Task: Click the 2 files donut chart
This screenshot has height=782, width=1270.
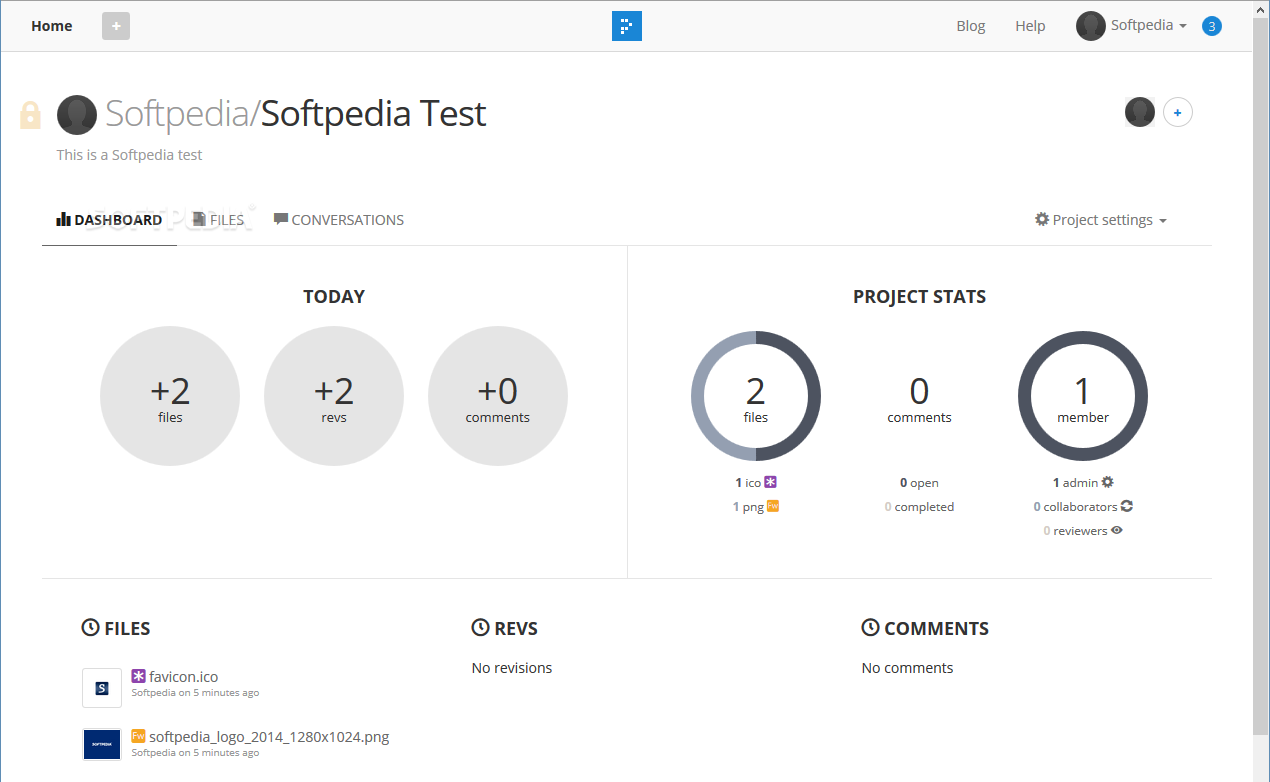Action: (x=756, y=396)
